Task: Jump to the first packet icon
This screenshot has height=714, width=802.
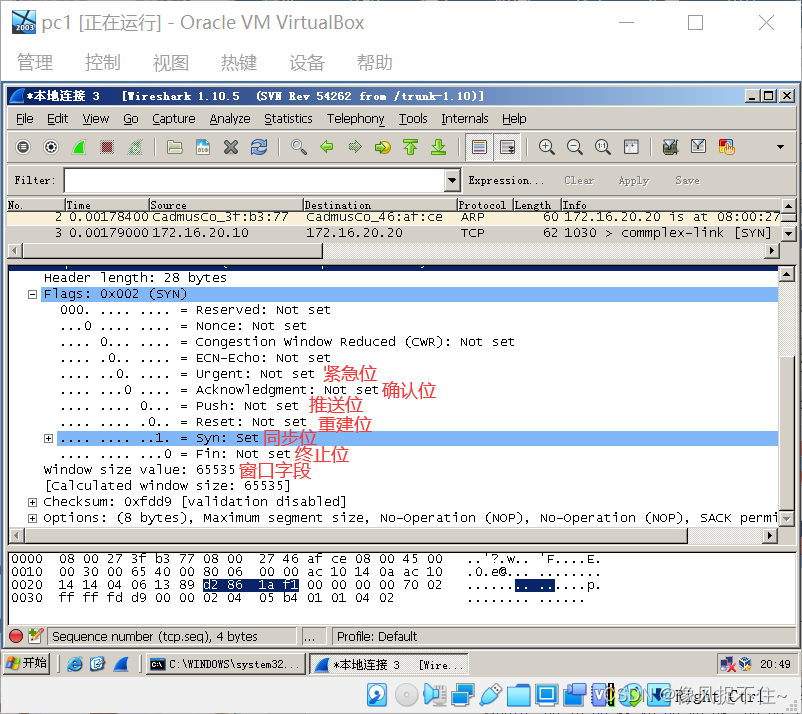Action: tap(410, 147)
